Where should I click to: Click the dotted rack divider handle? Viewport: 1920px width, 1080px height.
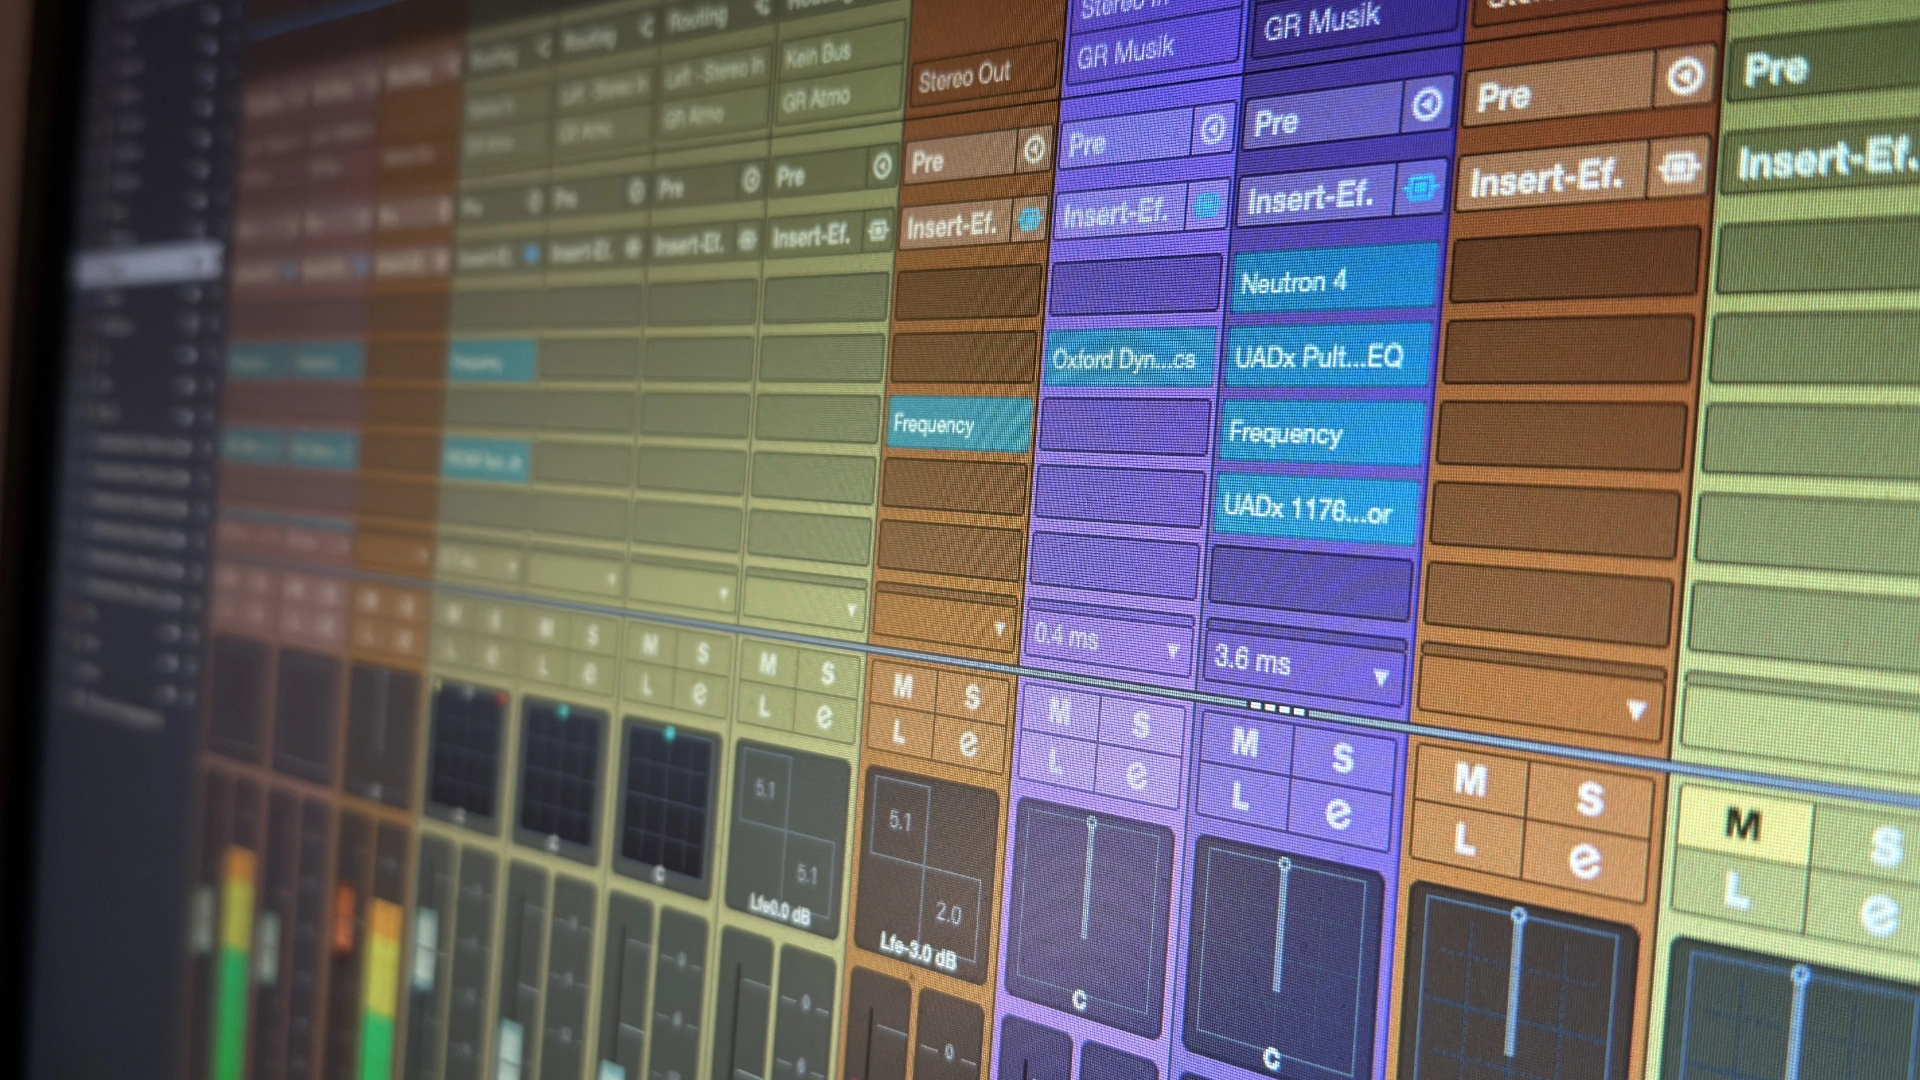1277,709
